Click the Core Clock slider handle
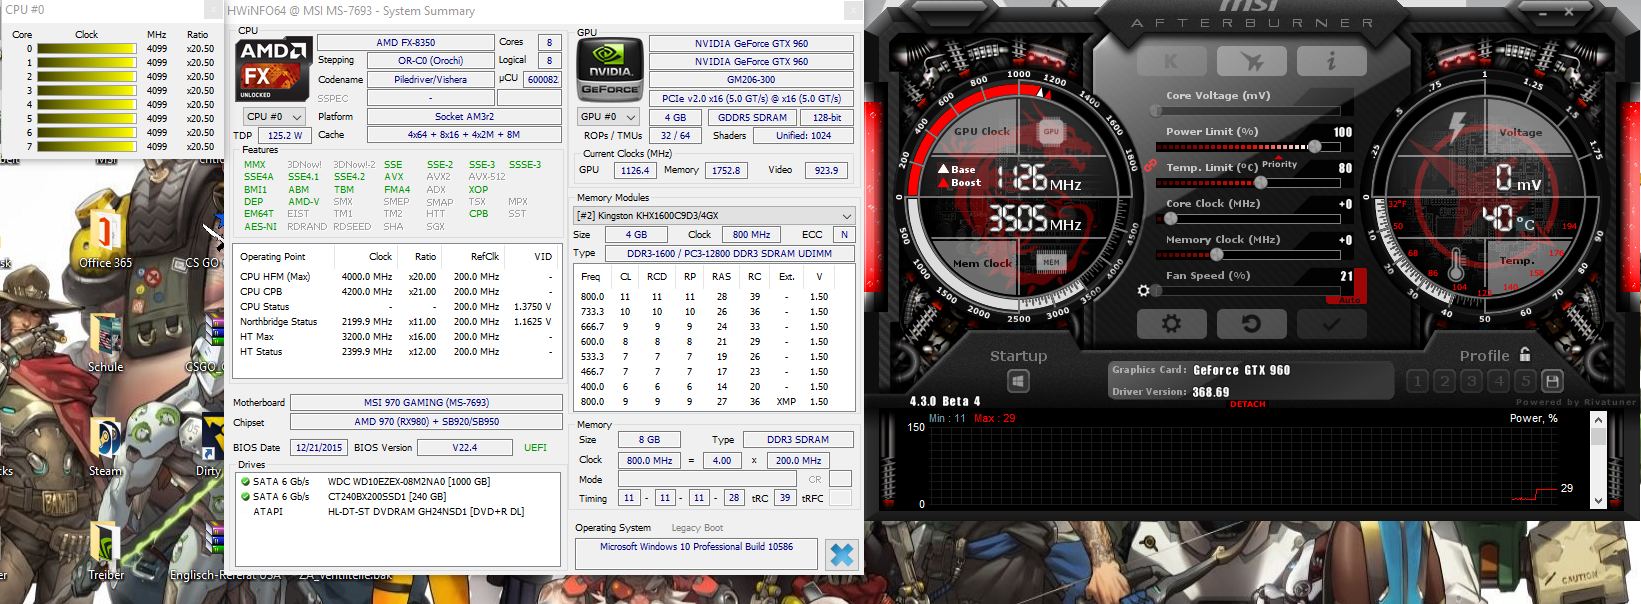Image resolution: width=1641 pixels, height=604 pixels. tap(1170, 219)
